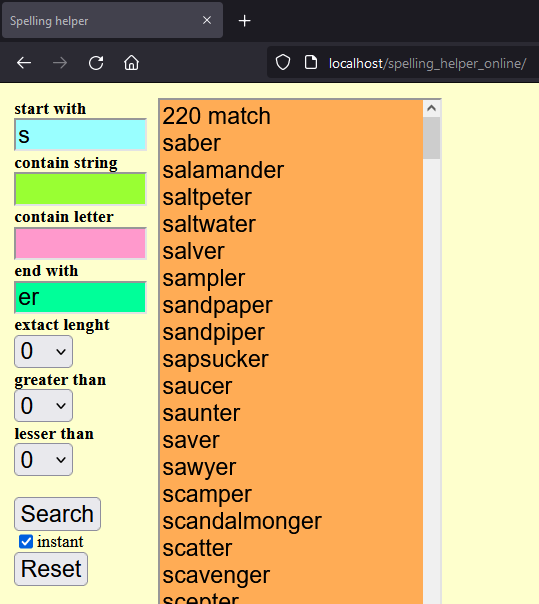Open a new tab with the plus icon
This screenshot has width=539, height=604.
245,20
